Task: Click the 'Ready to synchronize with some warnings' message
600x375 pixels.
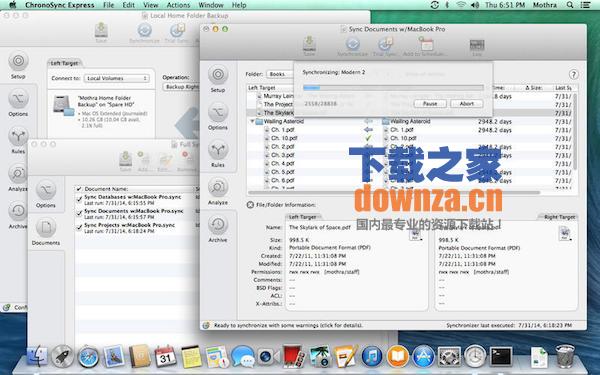Action: [288, 325]
